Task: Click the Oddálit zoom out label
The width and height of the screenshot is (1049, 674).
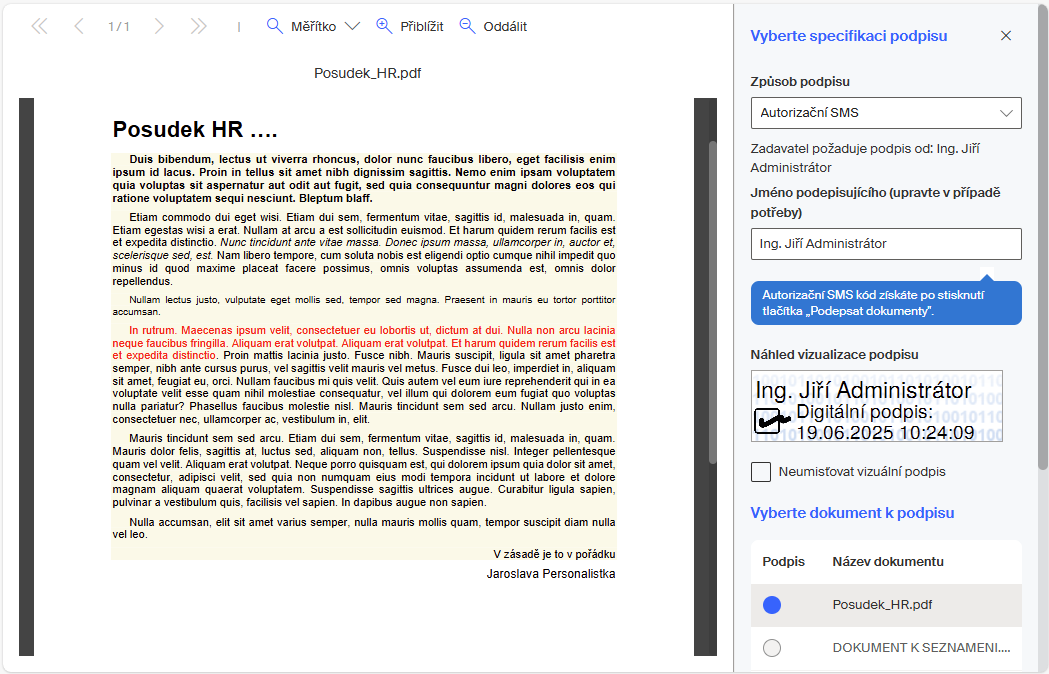Action: pos(505,27)
